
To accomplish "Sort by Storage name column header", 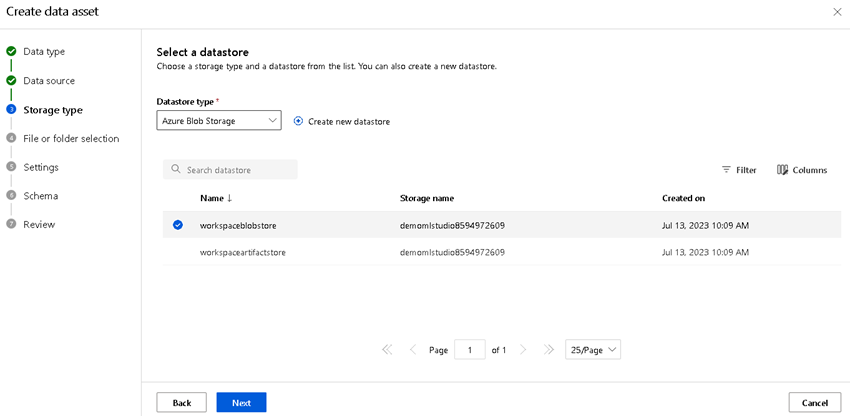I will point(427,199).
